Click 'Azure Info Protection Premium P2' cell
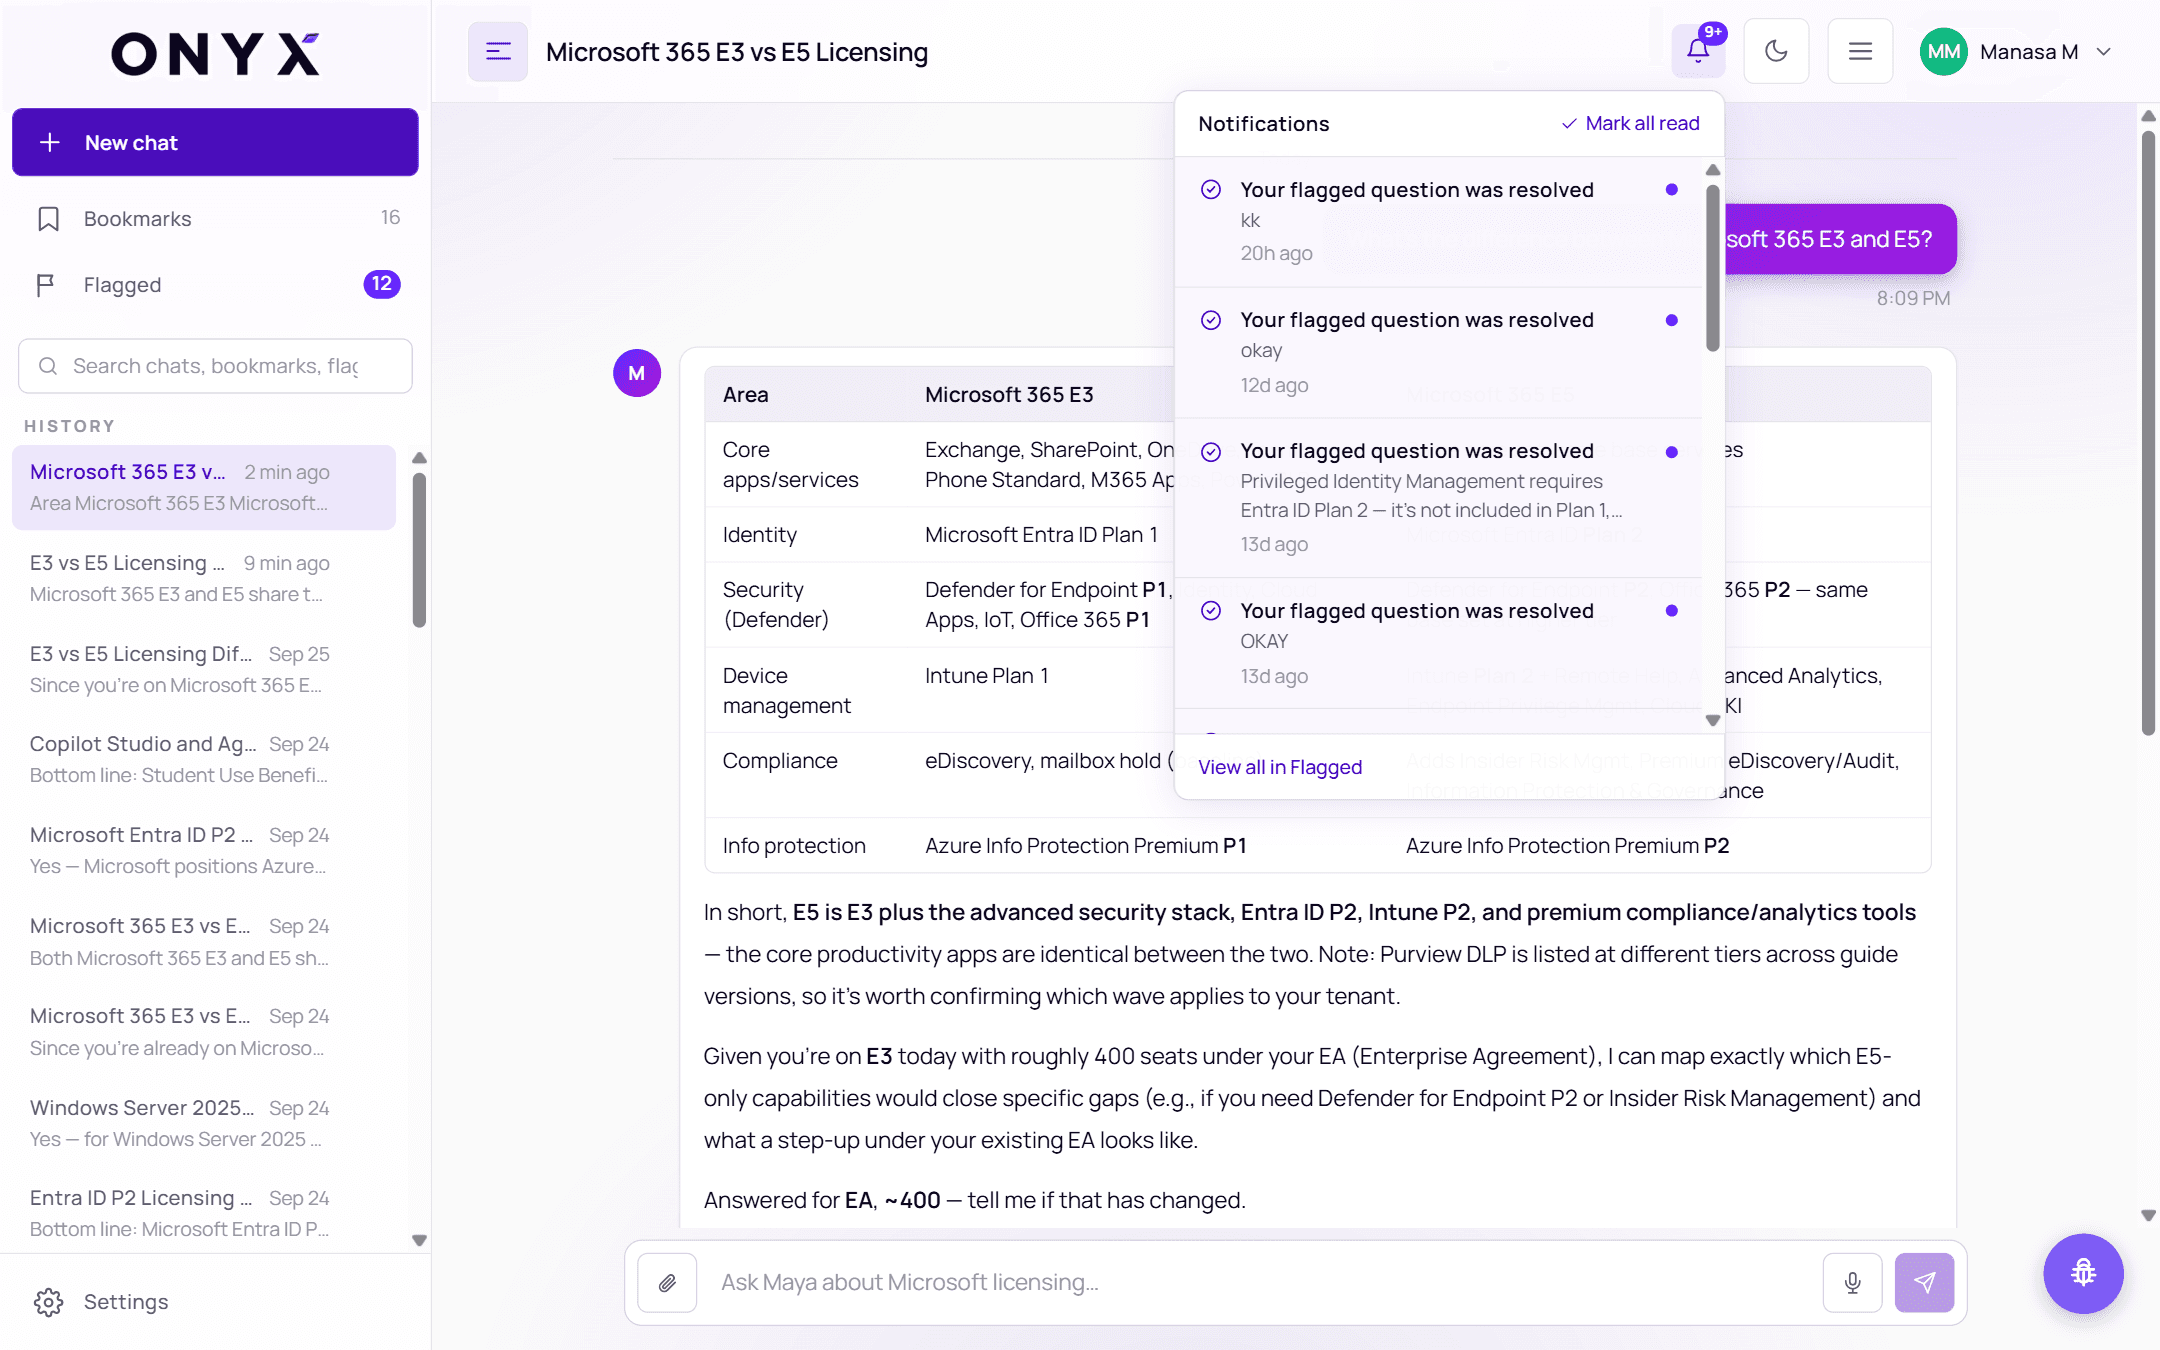Viewport: 2160px width, 1350px height. click(1567, 846)
